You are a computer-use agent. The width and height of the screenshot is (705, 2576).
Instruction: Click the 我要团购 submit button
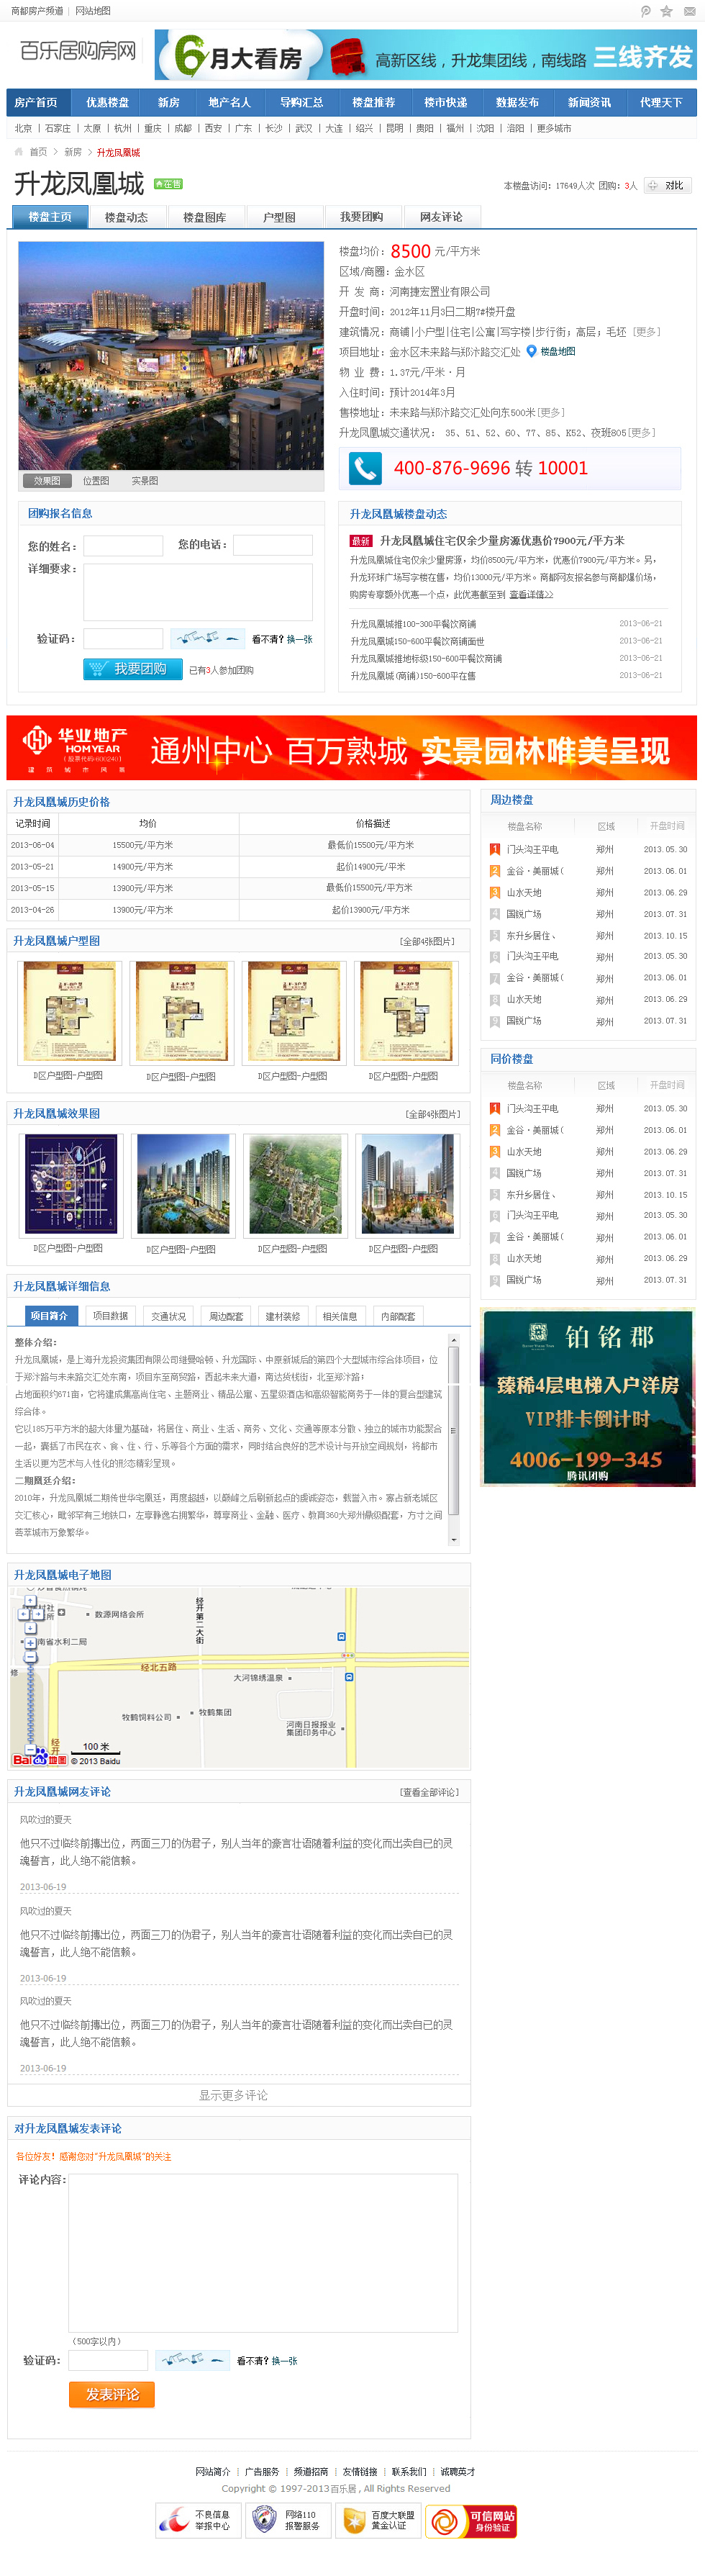pyautogui.click(x=132, y=669)
